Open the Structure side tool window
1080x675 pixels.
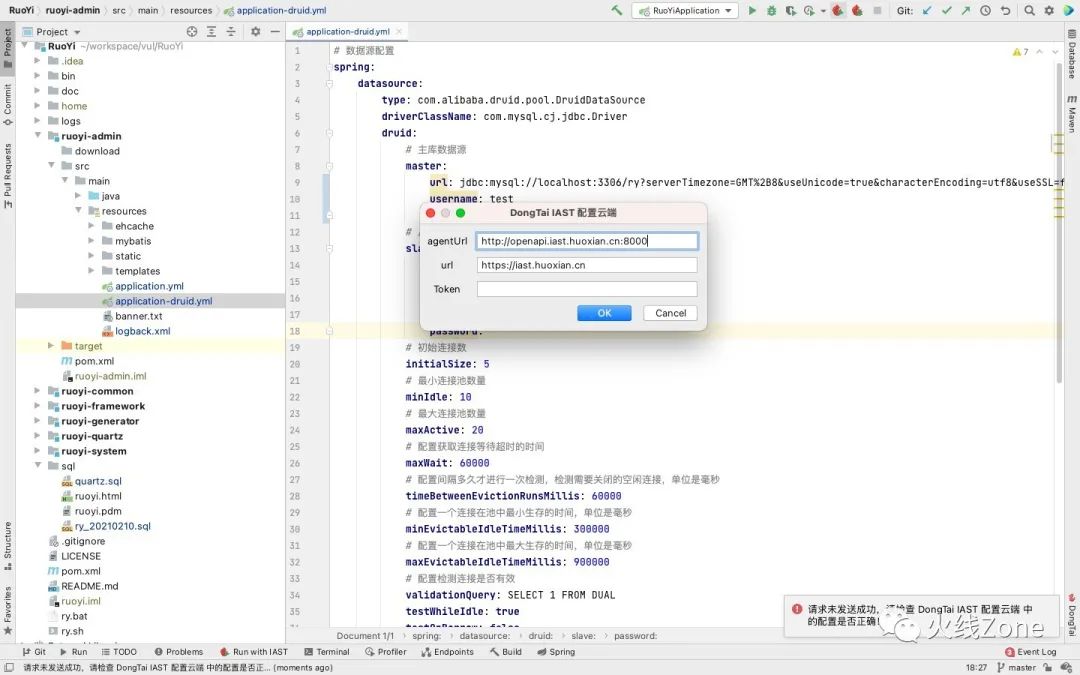click(x=8, y=546)
